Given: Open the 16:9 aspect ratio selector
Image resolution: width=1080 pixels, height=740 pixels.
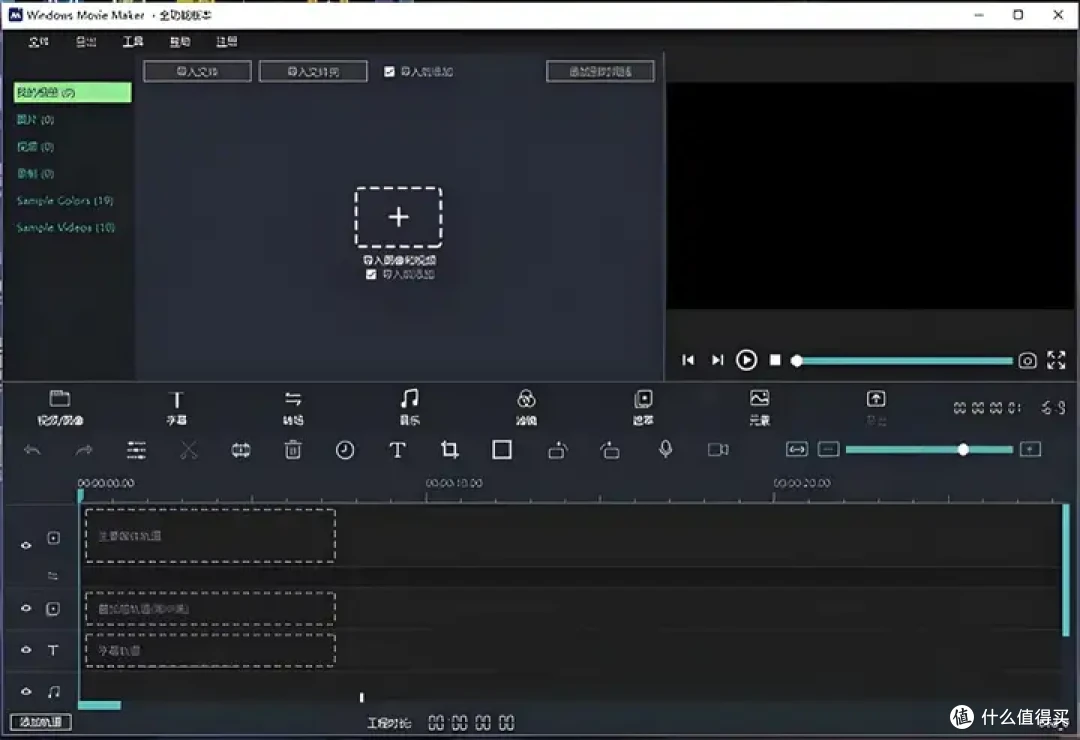Looking at the screenshot, I should tap(1053, 408).
